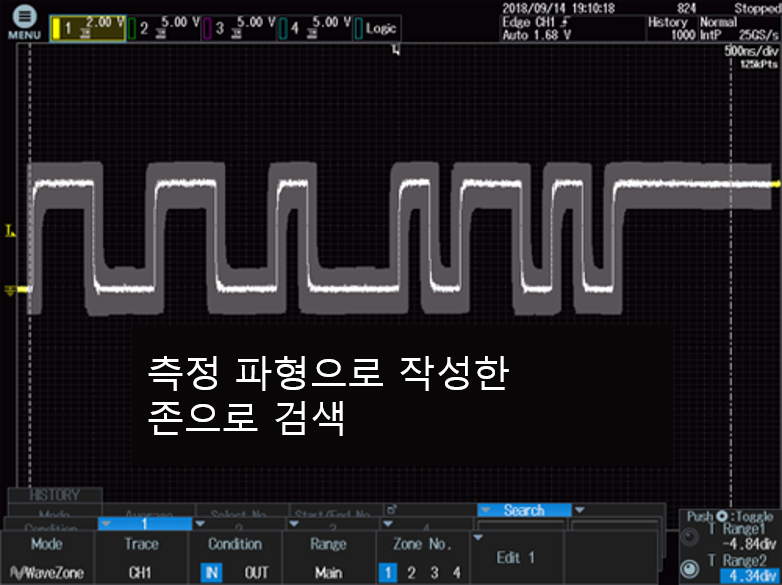782x585 pixels.
Task: Open the Edit 1 zone editor
Action: pyautogui.click(x=516, y=558)
